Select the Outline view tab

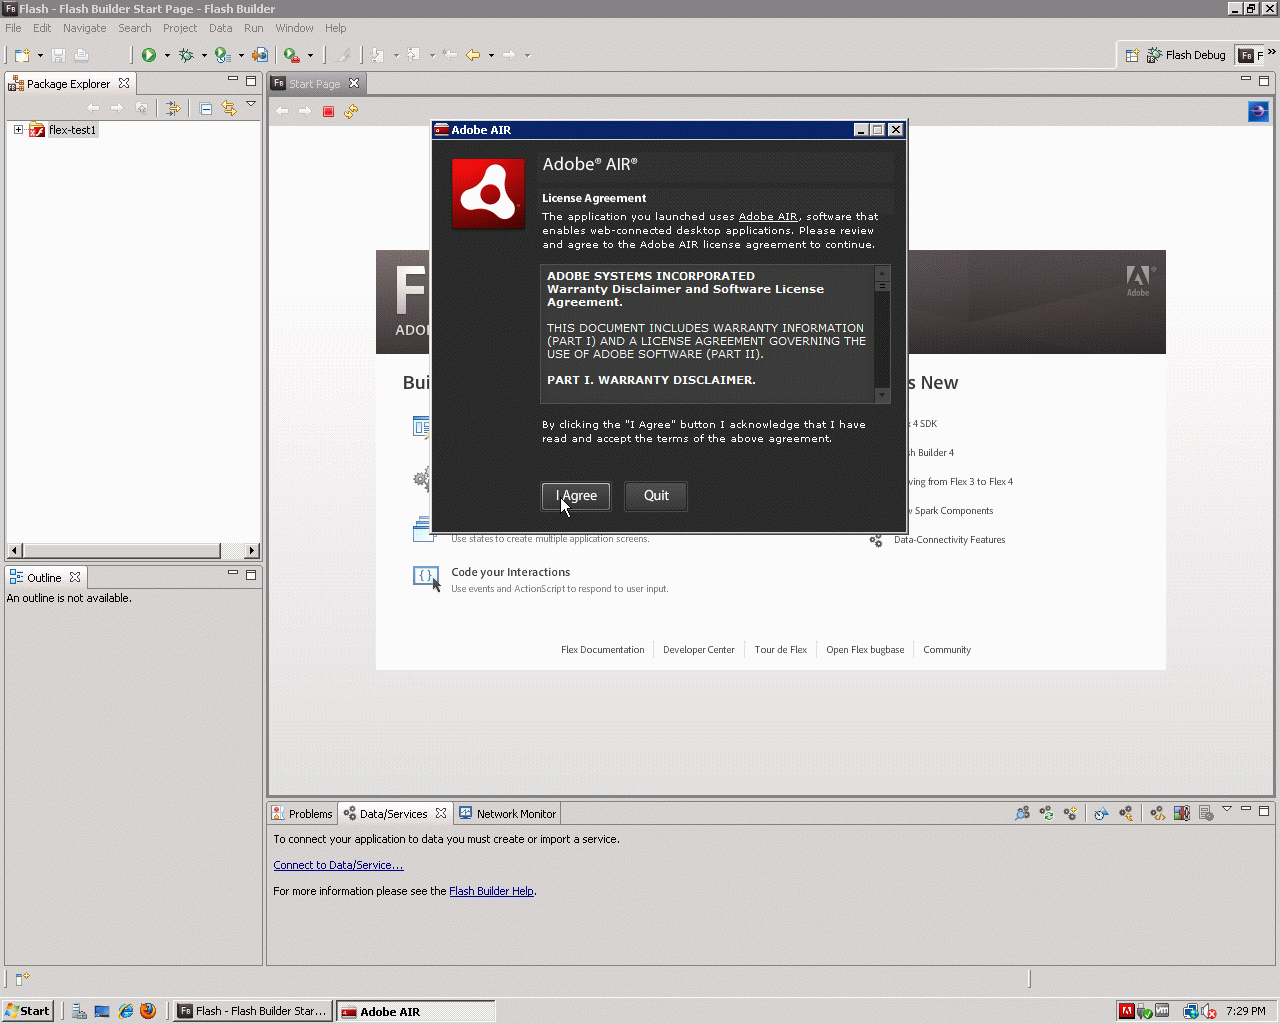44,578
